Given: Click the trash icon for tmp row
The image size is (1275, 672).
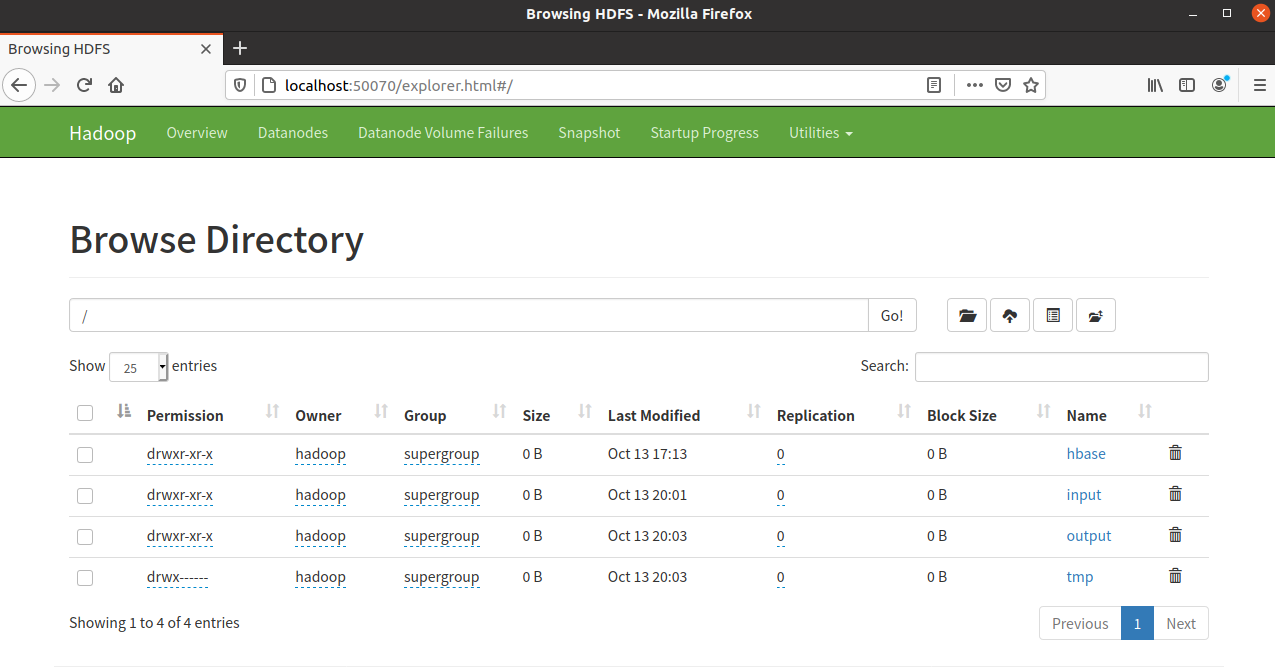Looking at the screenshot, I should tap(1175, 576).
